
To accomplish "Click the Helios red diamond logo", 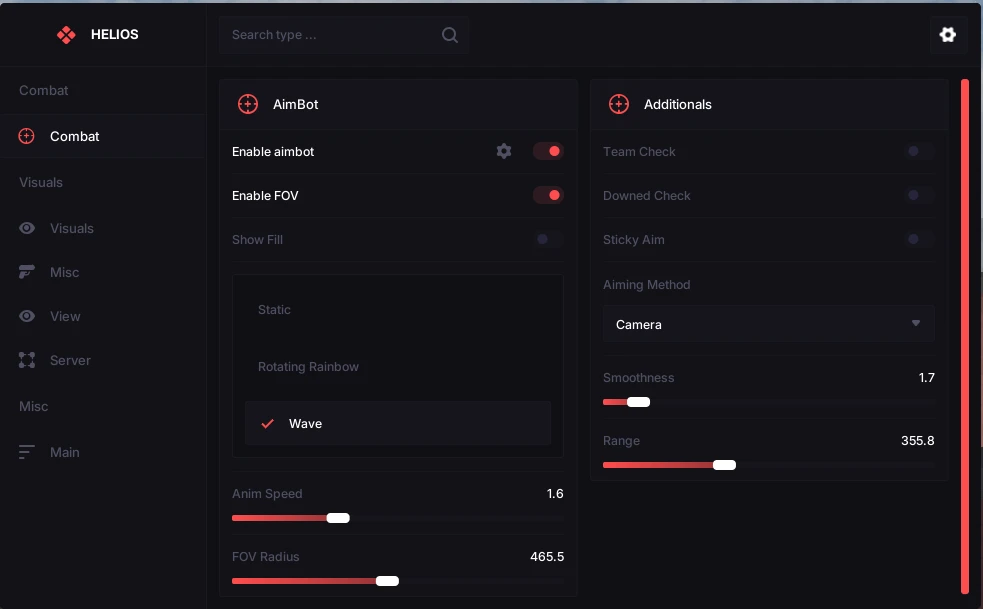I will coord(66,34).
